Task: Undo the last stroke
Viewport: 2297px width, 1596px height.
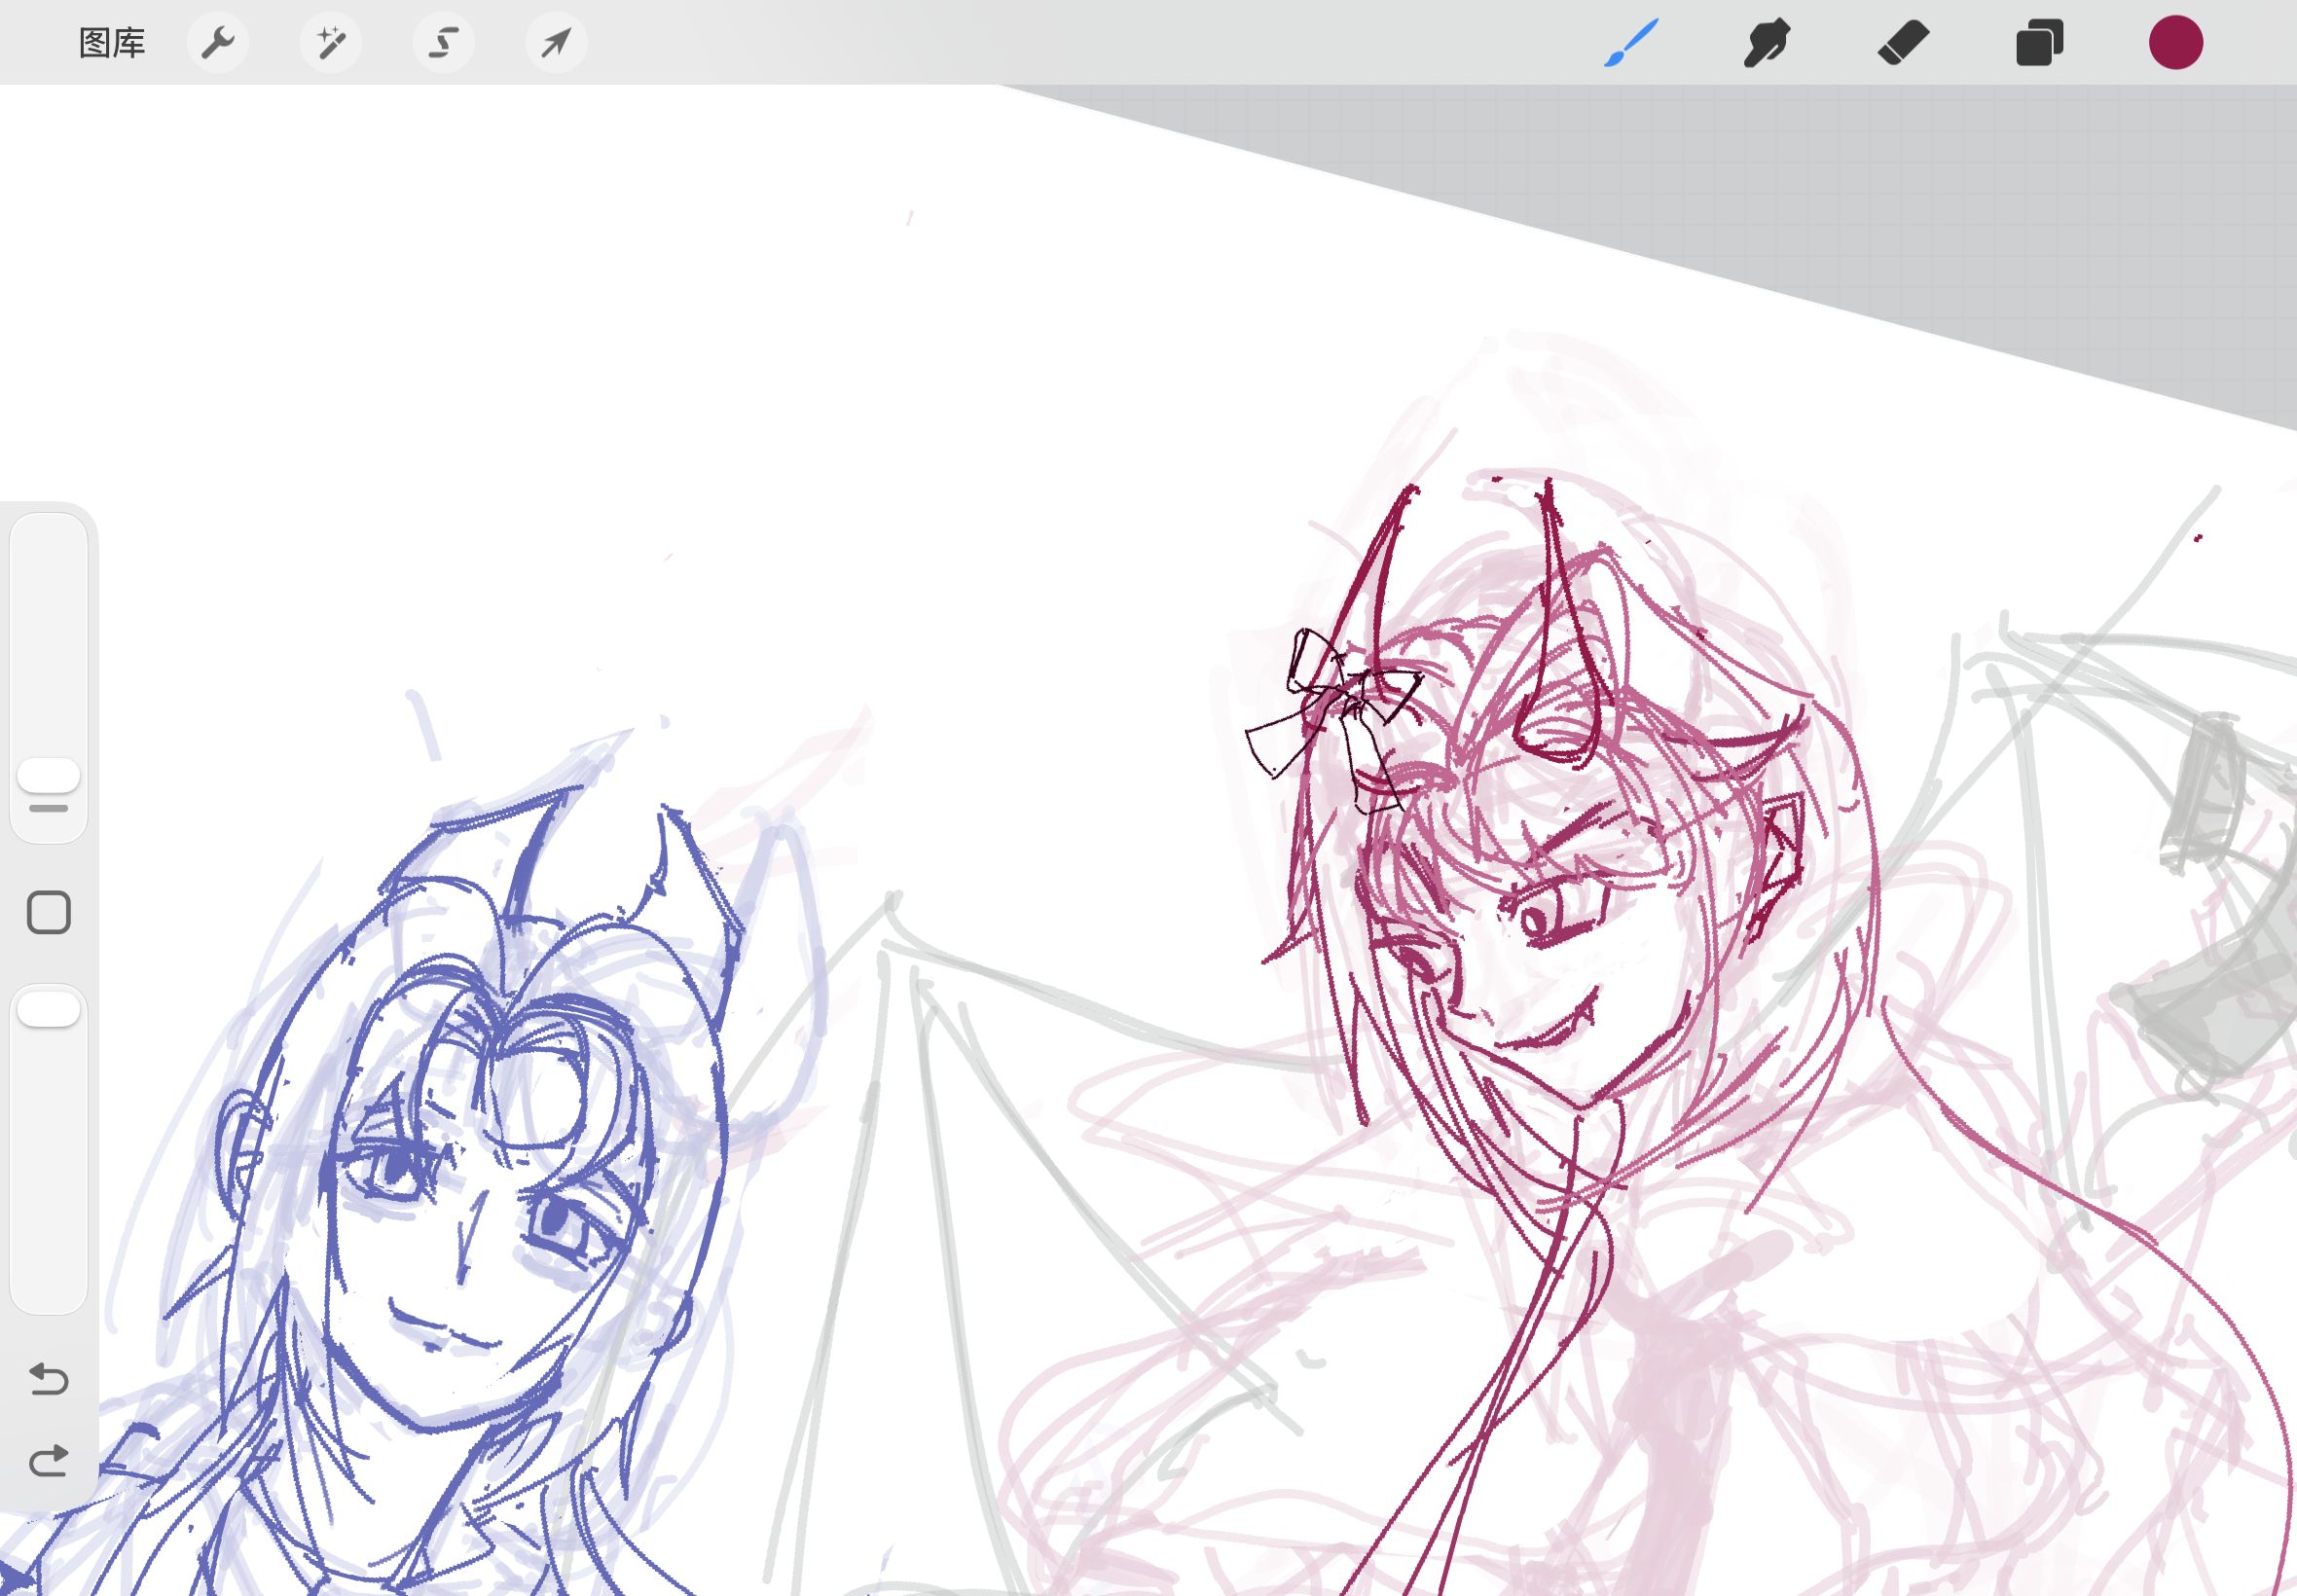Action: 48,1379
